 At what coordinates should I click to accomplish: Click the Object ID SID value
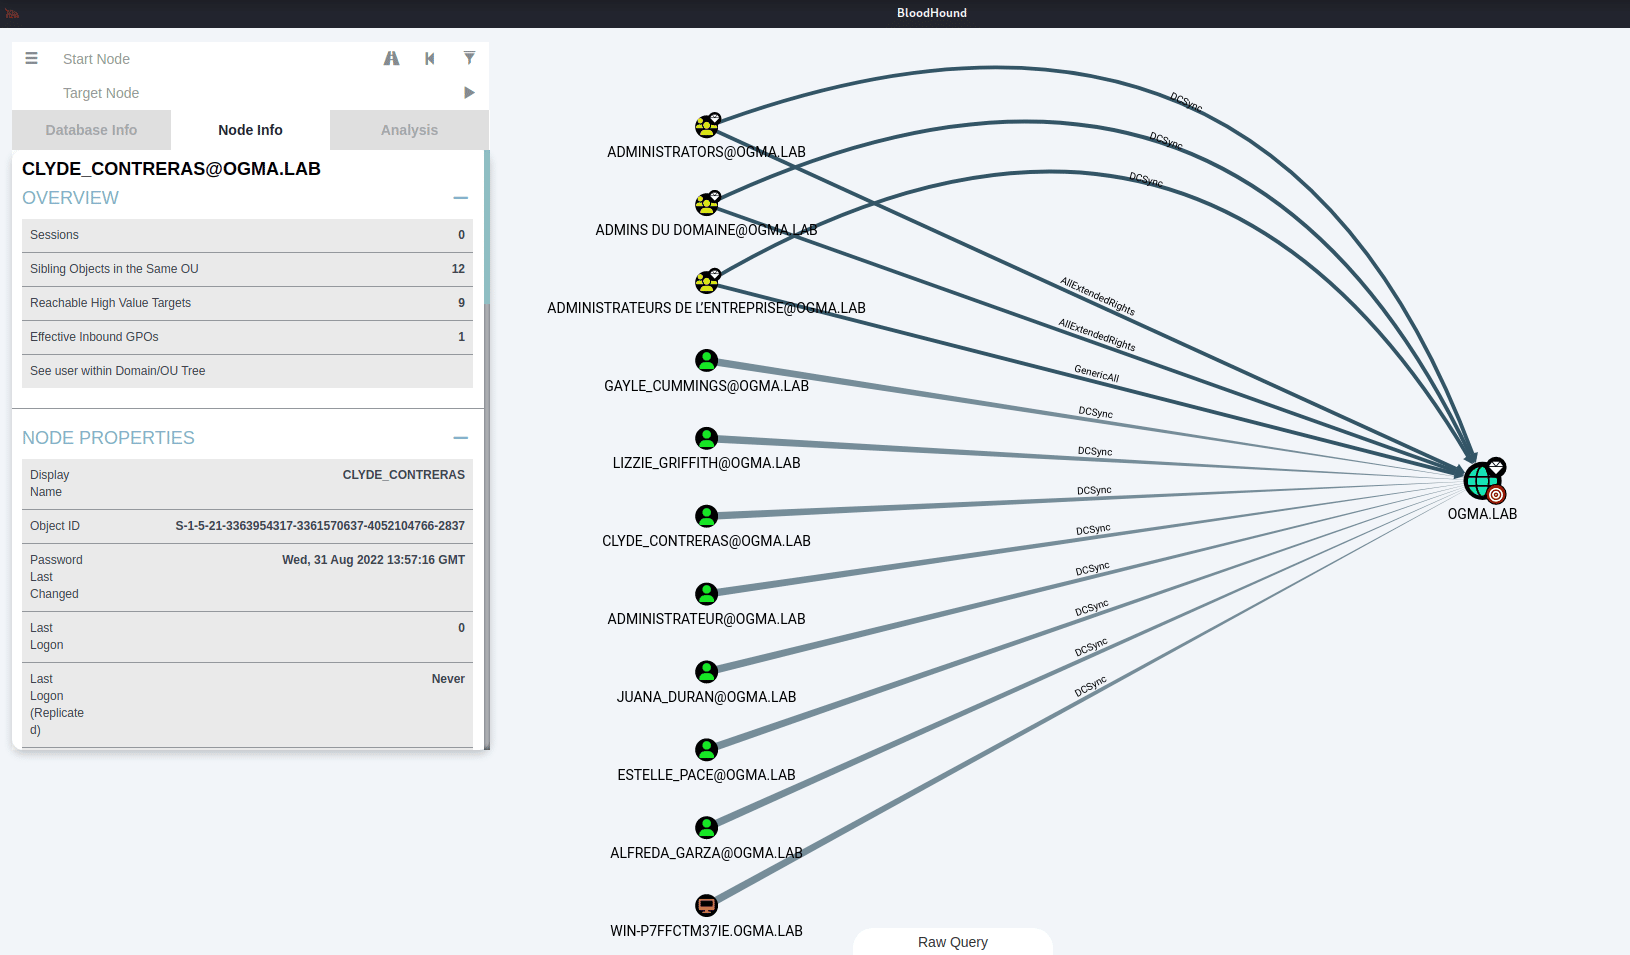coord(320,526)
